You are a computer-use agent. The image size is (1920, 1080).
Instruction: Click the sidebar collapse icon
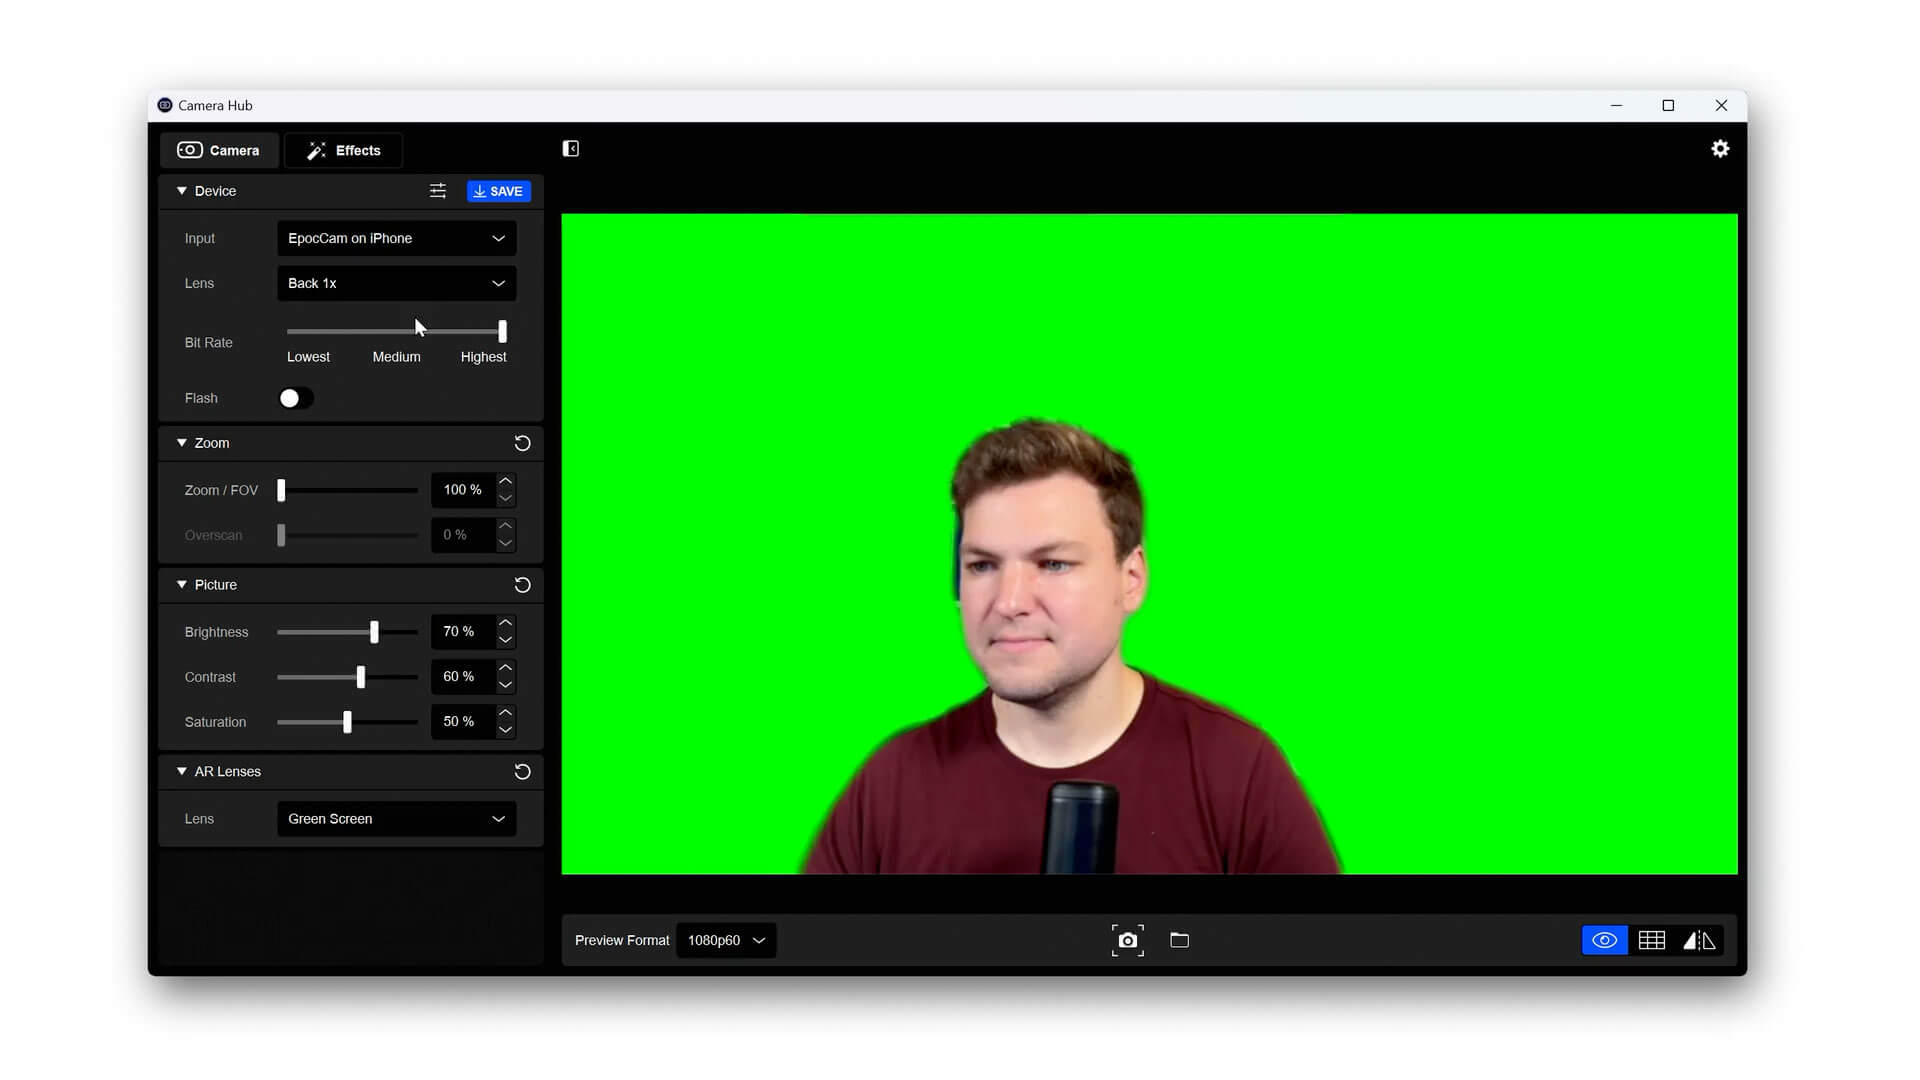pos(571,148)
